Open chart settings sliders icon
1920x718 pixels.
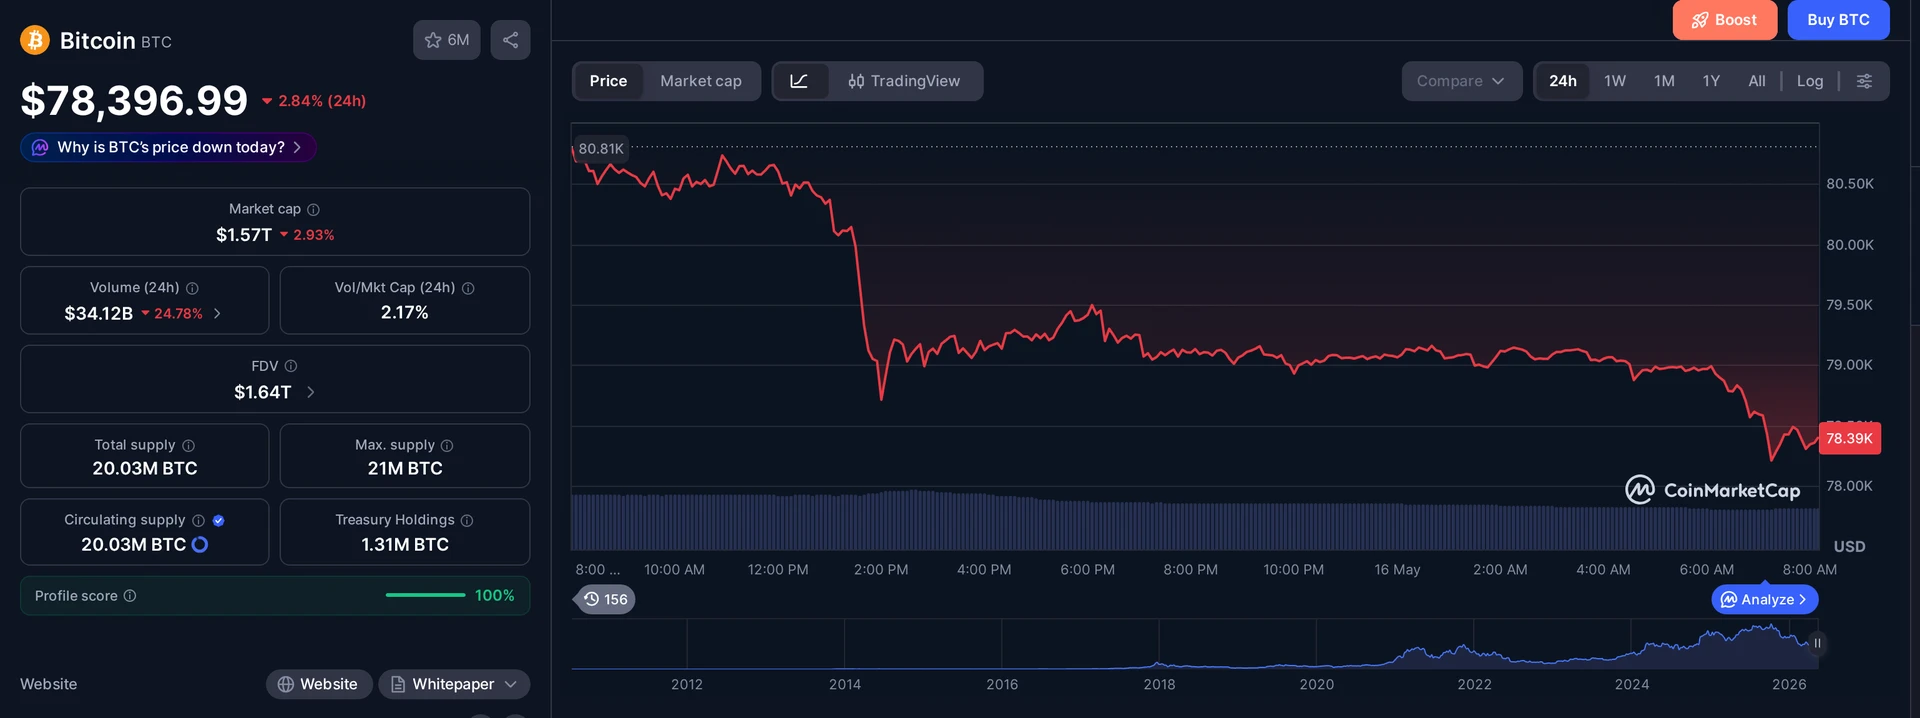click(1864, 81)
